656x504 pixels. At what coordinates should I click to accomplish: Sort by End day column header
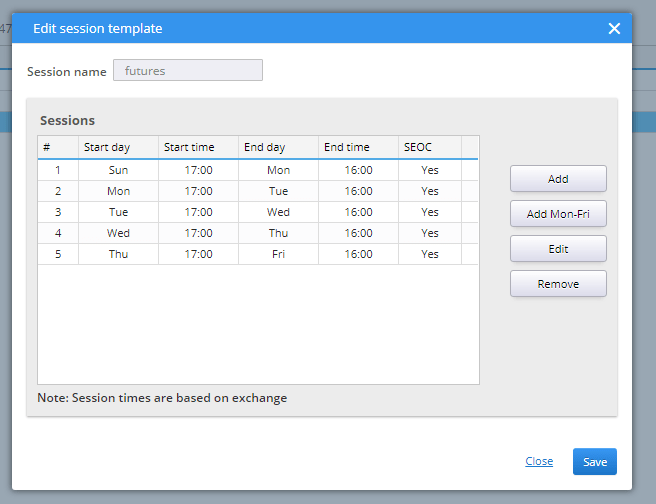(x=278, y=147)
